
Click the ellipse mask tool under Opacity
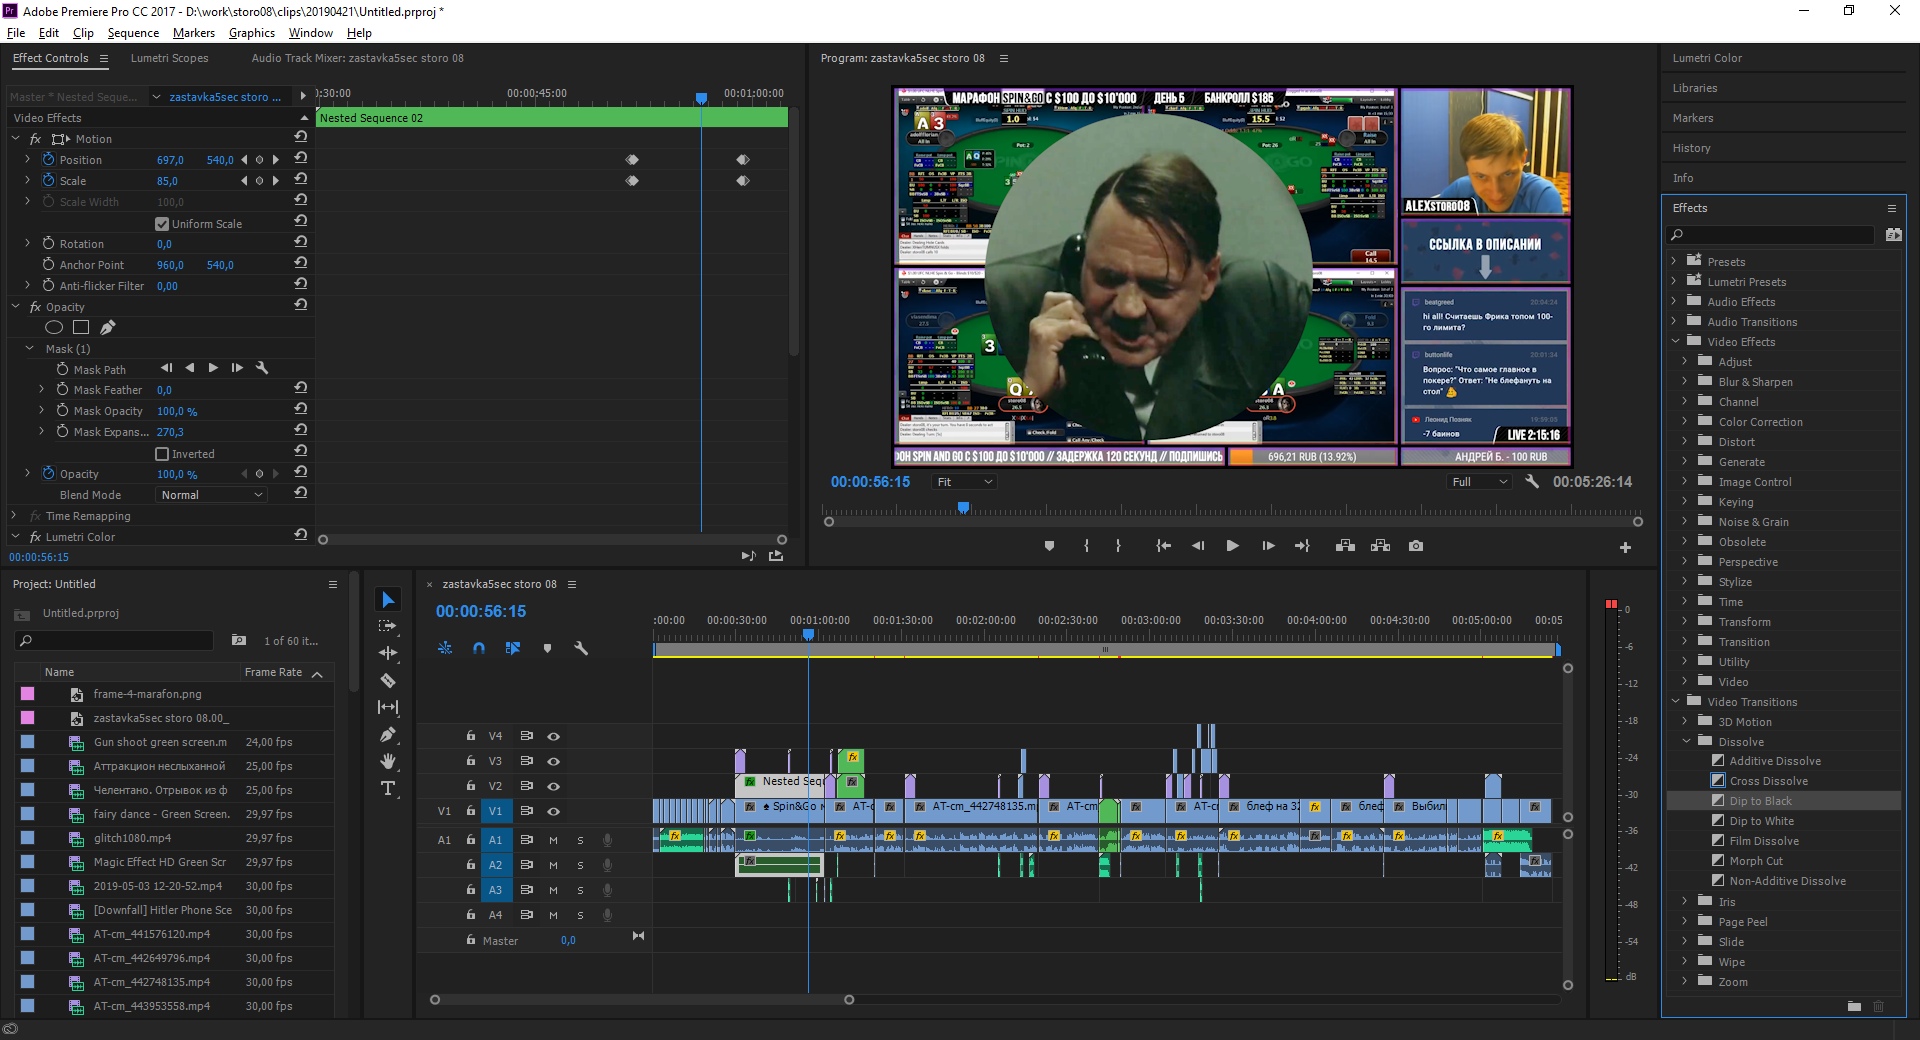(54, 327)
